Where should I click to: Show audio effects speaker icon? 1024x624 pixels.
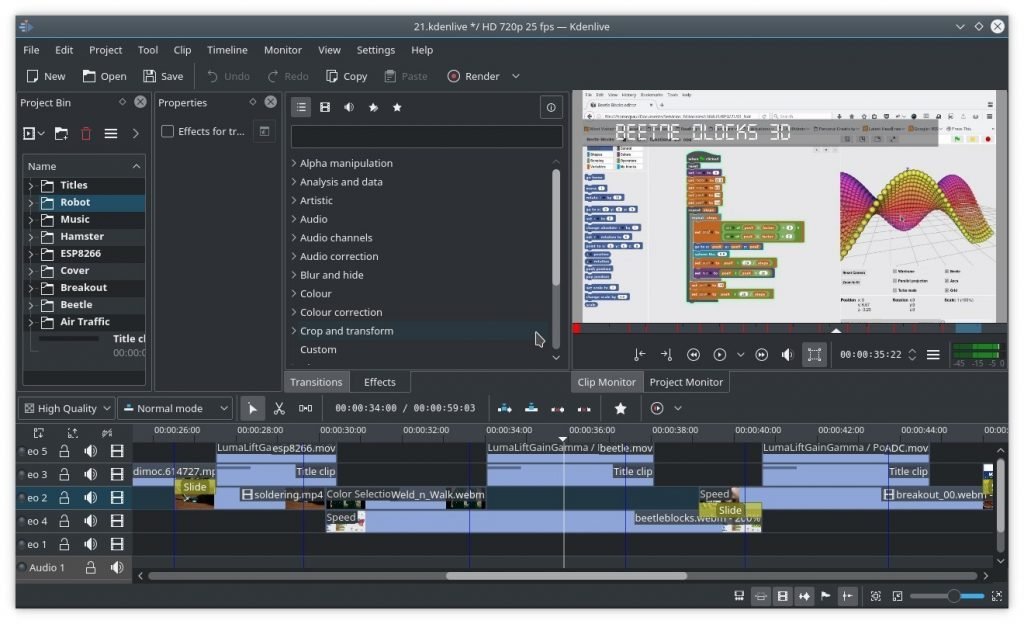(349, 107)
